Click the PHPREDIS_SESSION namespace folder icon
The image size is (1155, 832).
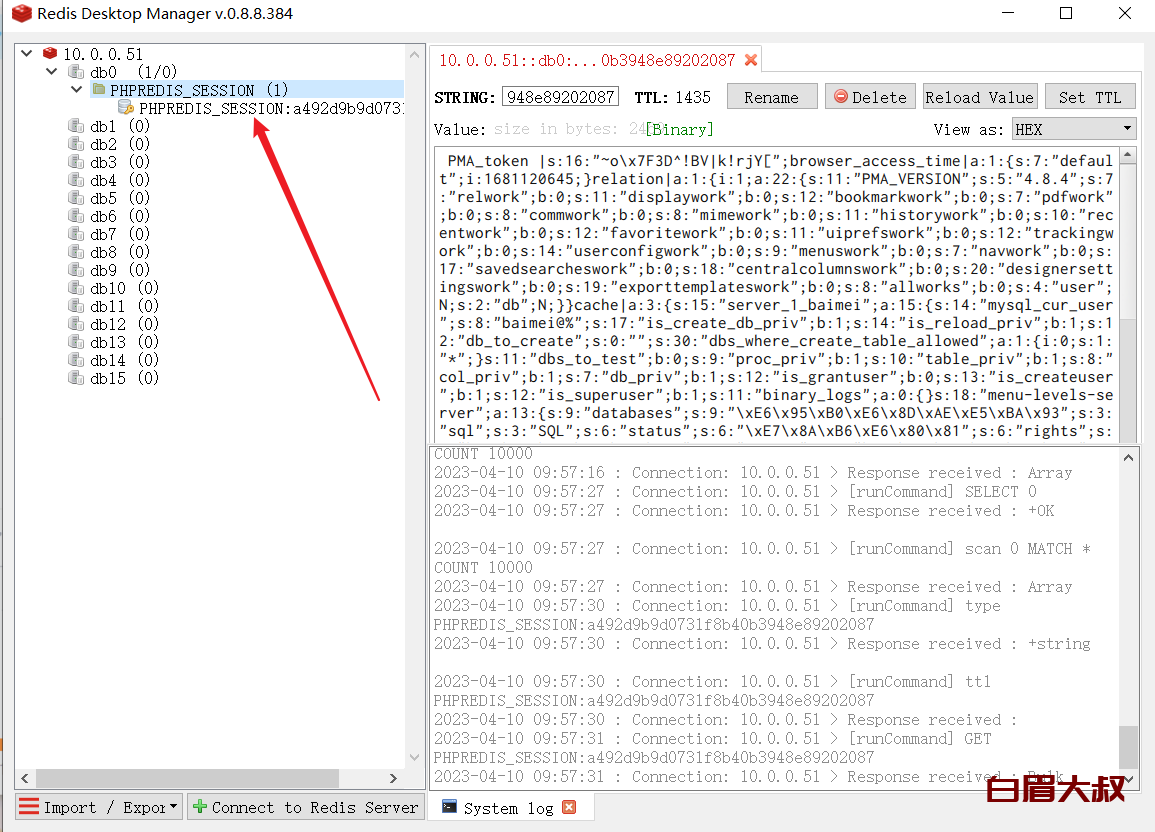pyautogui.click(x=99, y=90)
